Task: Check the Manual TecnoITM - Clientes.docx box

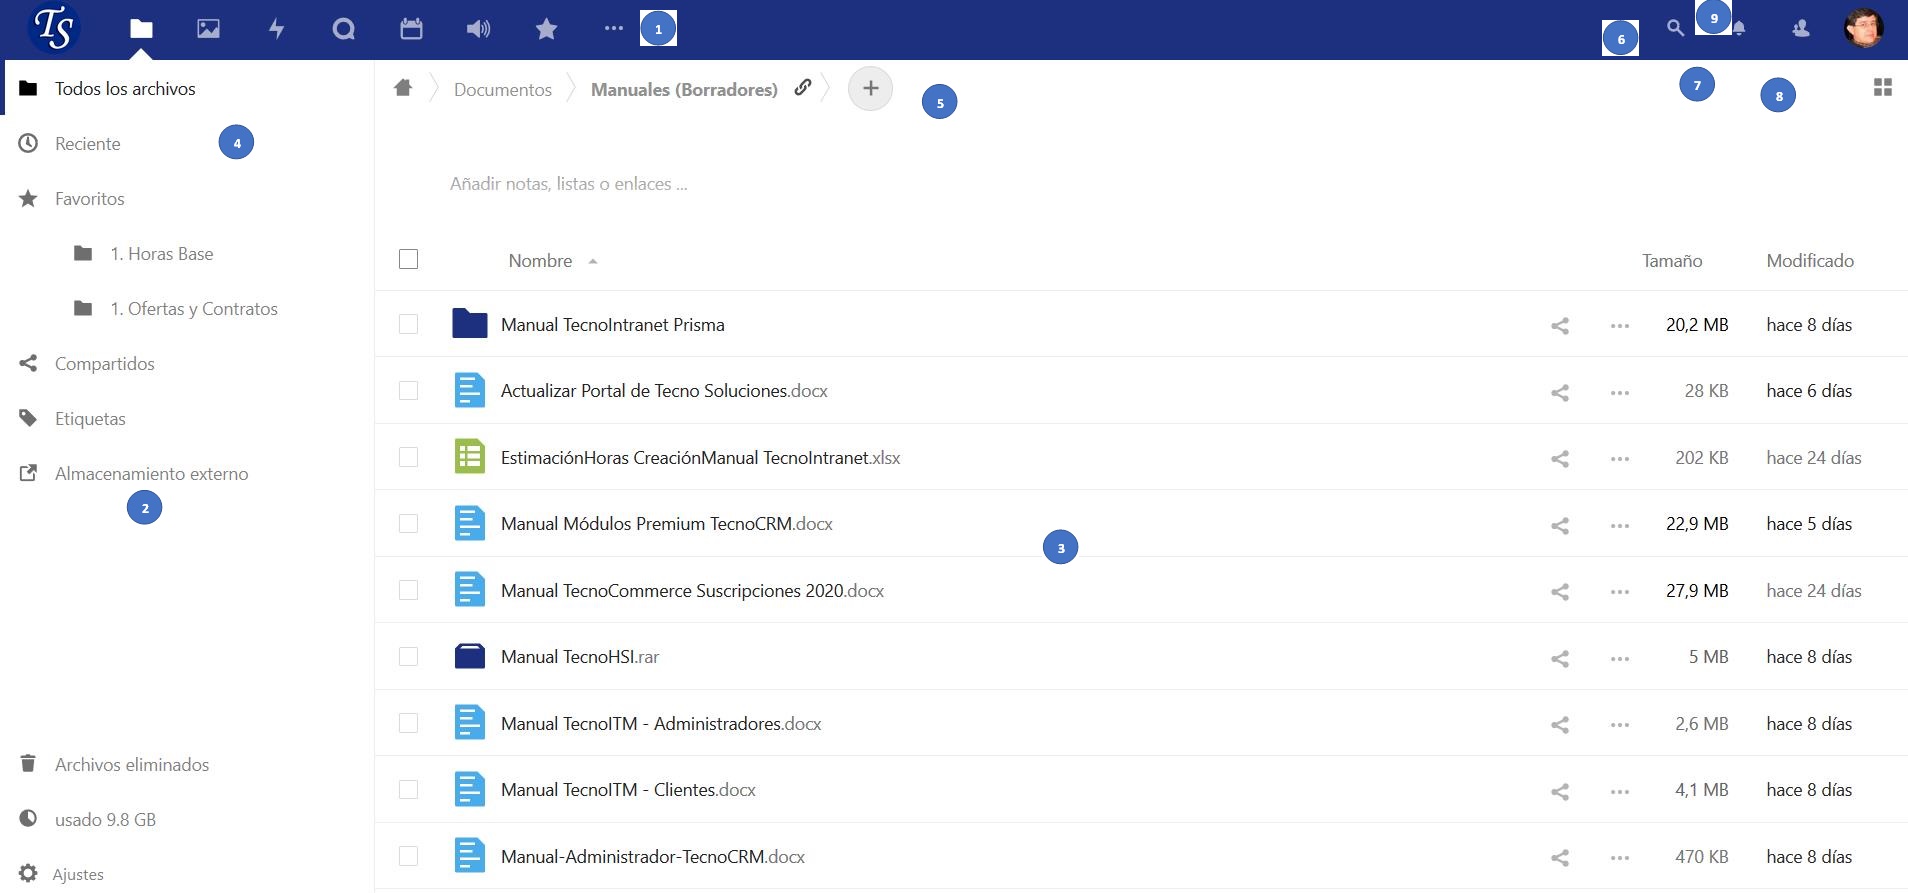Action: click(408, 790)
